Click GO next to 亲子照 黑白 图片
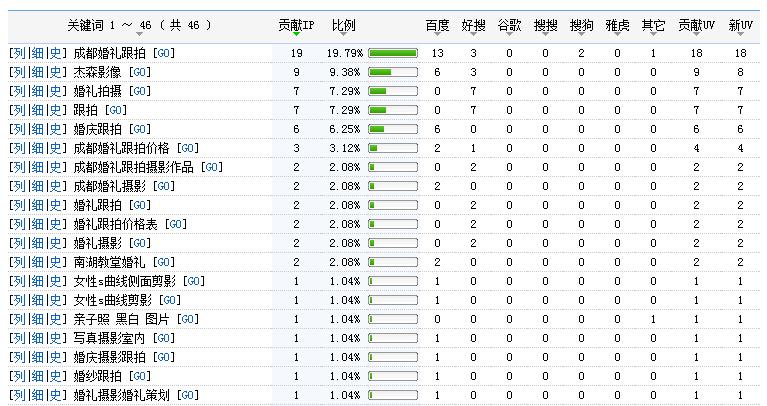The image size is (767, 406). (x=189, y=319)
